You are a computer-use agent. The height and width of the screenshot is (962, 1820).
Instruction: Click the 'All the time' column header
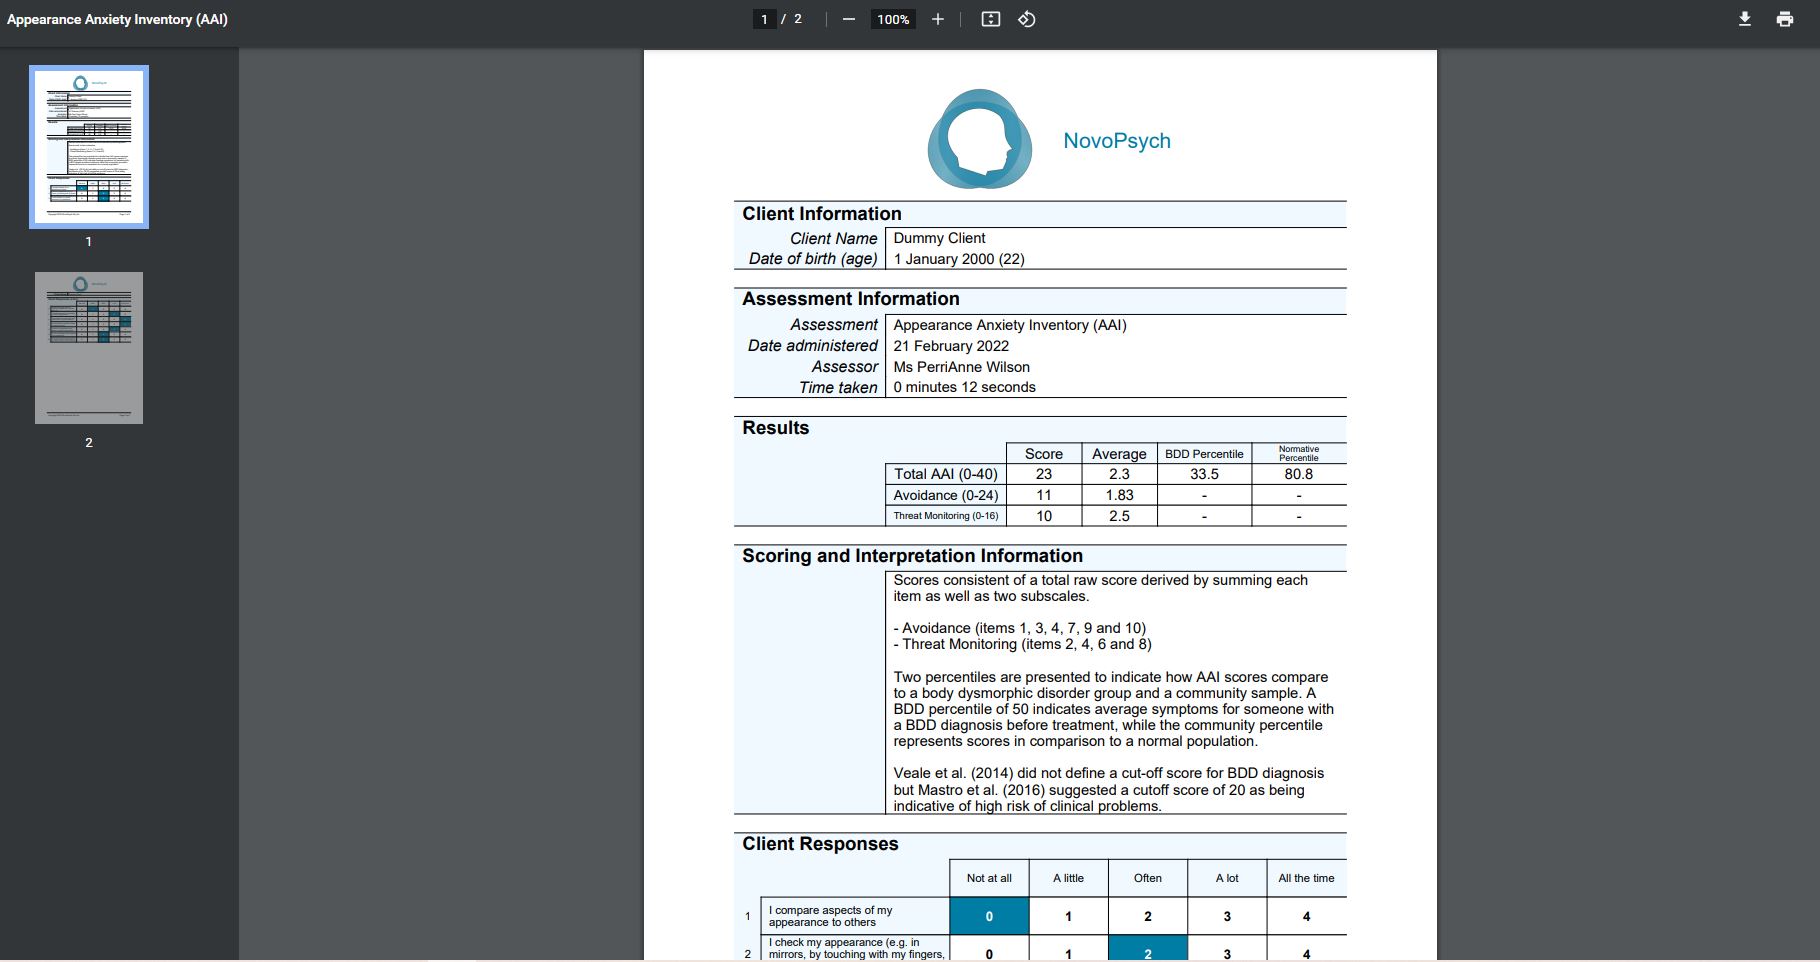[x=1306, y=878]
